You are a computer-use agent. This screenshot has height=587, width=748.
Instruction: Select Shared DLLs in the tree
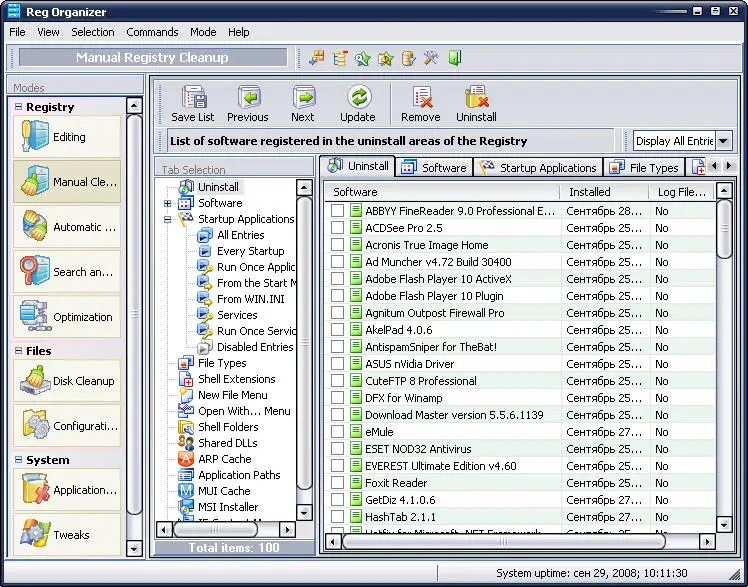coord(227,443)
